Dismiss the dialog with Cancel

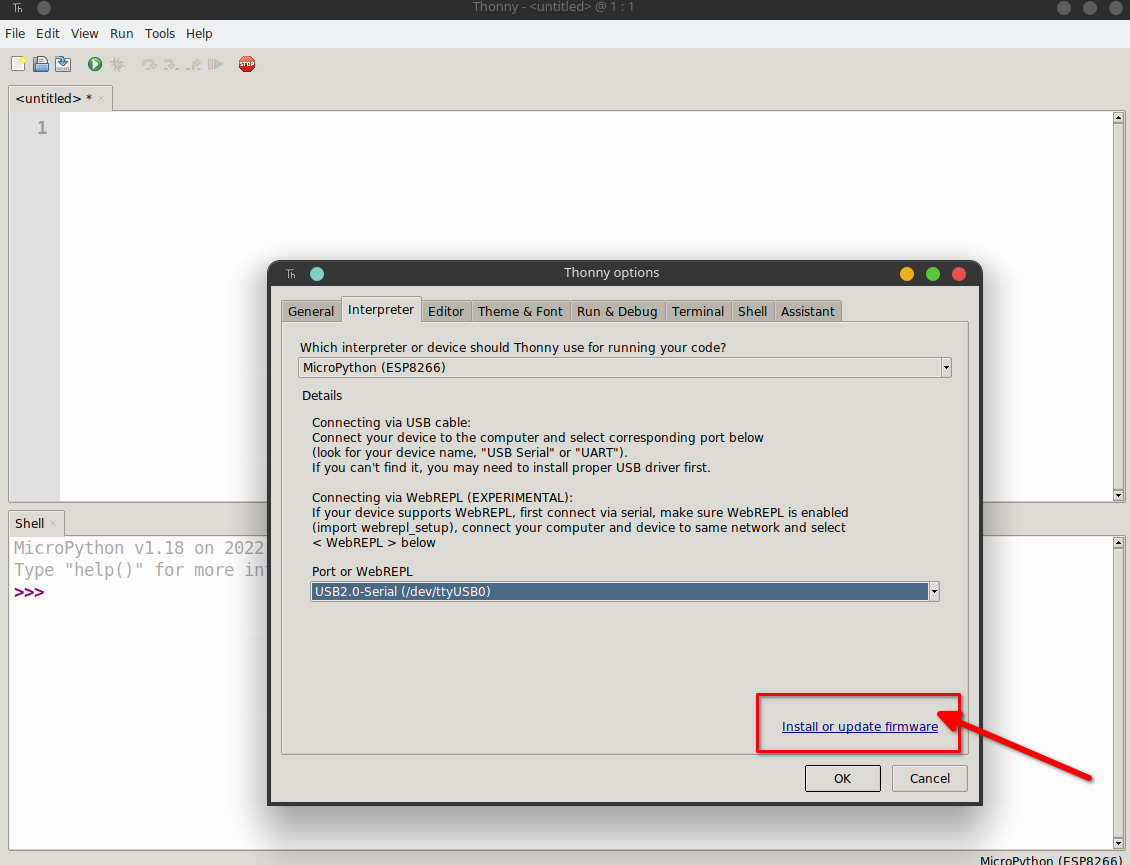point(930,778)
